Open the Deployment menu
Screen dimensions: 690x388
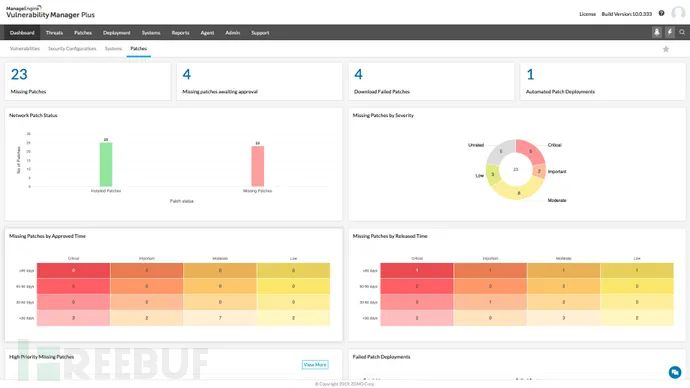[117, 33]
